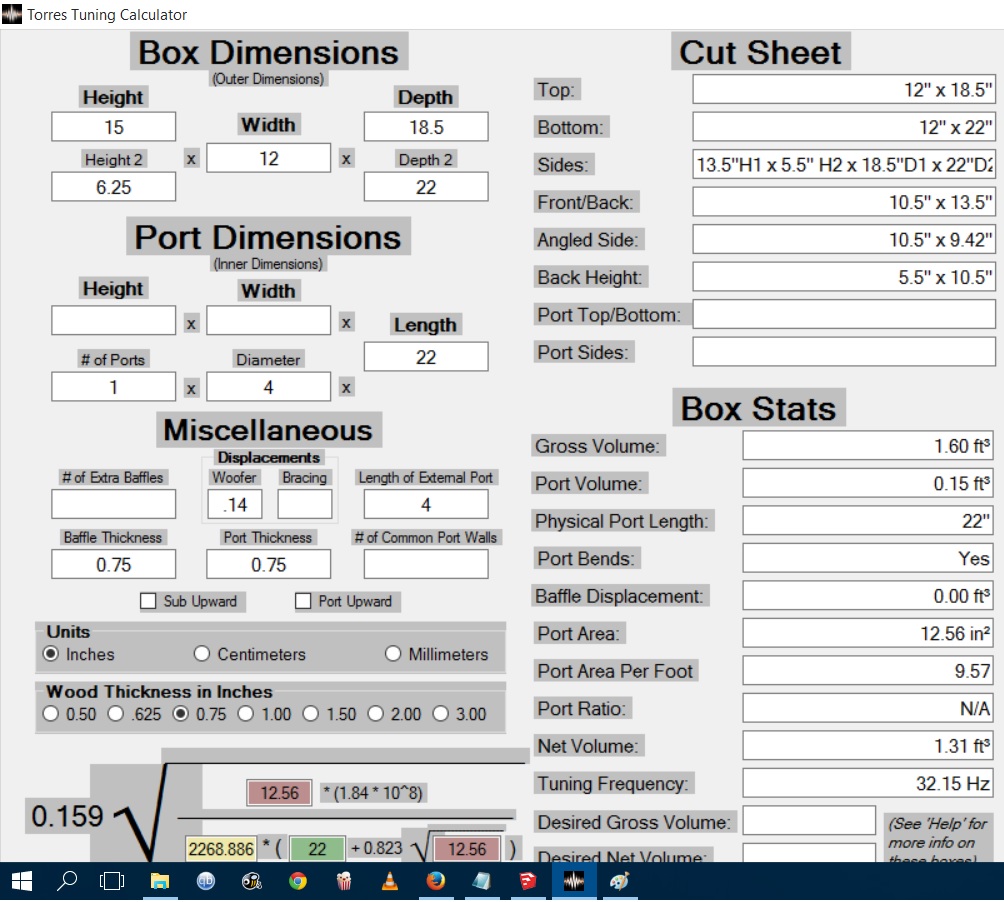Open the popcorn icon app in taskbar
Viewport: 1004px width, 902px height.
(343, 881)
